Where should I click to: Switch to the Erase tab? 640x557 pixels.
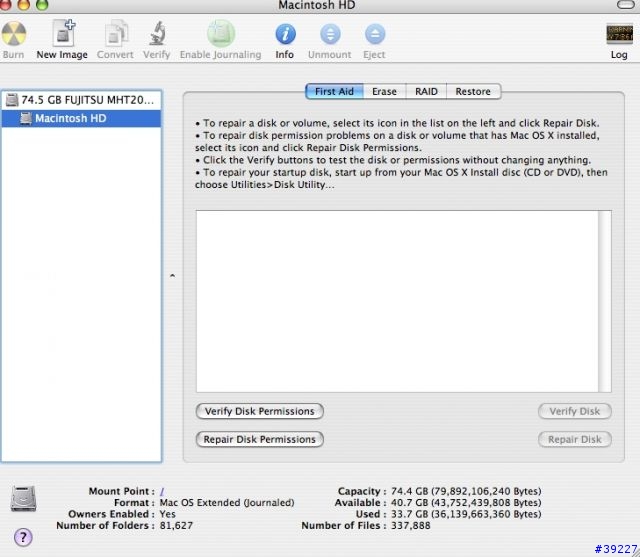pyautogui.click(x=384, y=91)
